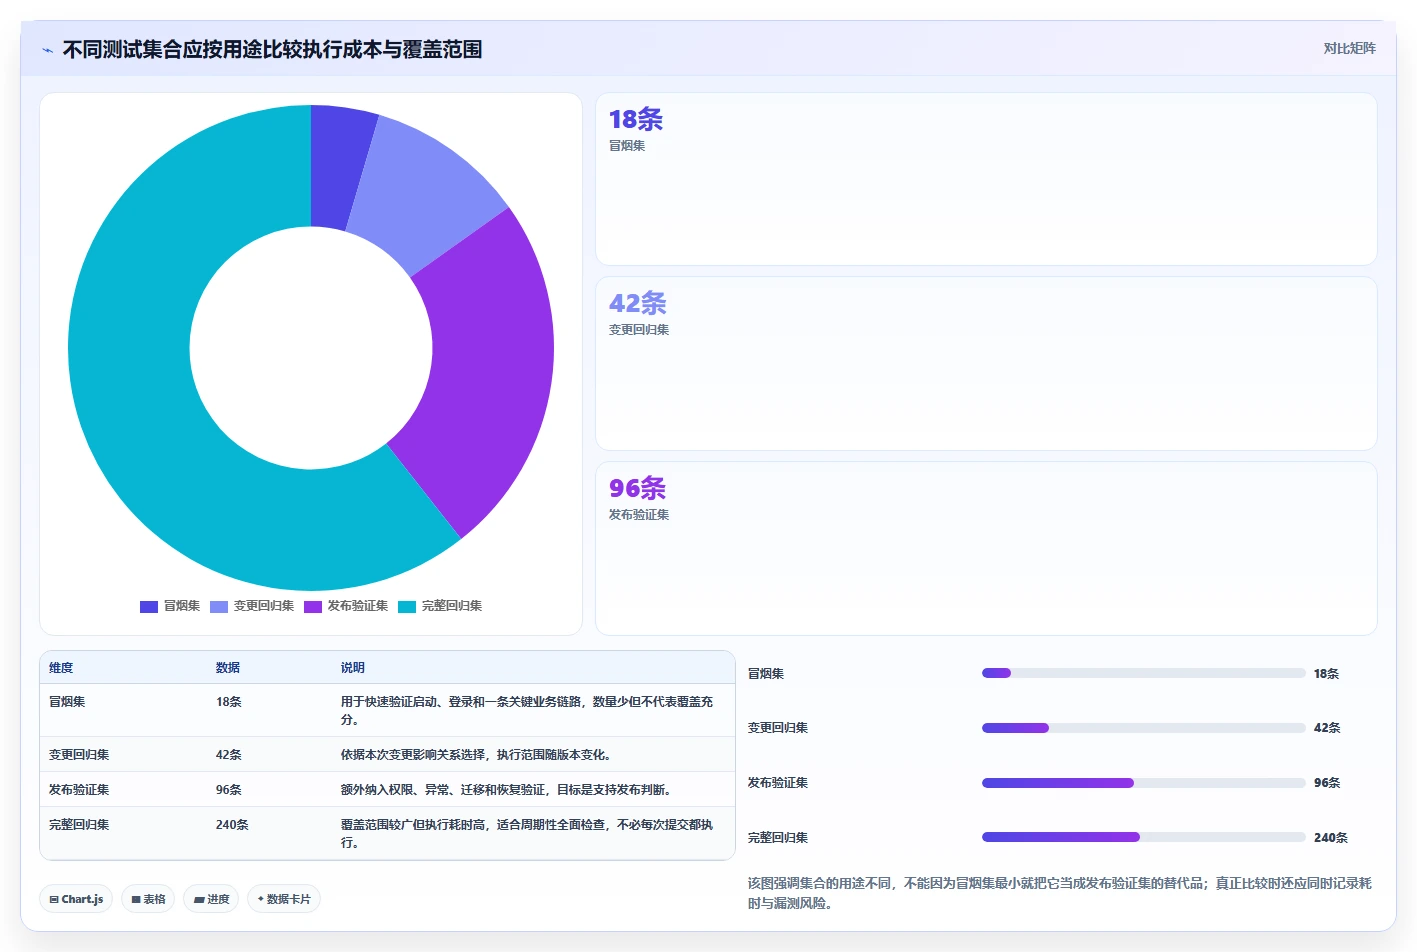Click the 变更回归集 caption on the second data card
This screenshot has height=952, width=1417.
pyautogui.click(x=639, y=330)
